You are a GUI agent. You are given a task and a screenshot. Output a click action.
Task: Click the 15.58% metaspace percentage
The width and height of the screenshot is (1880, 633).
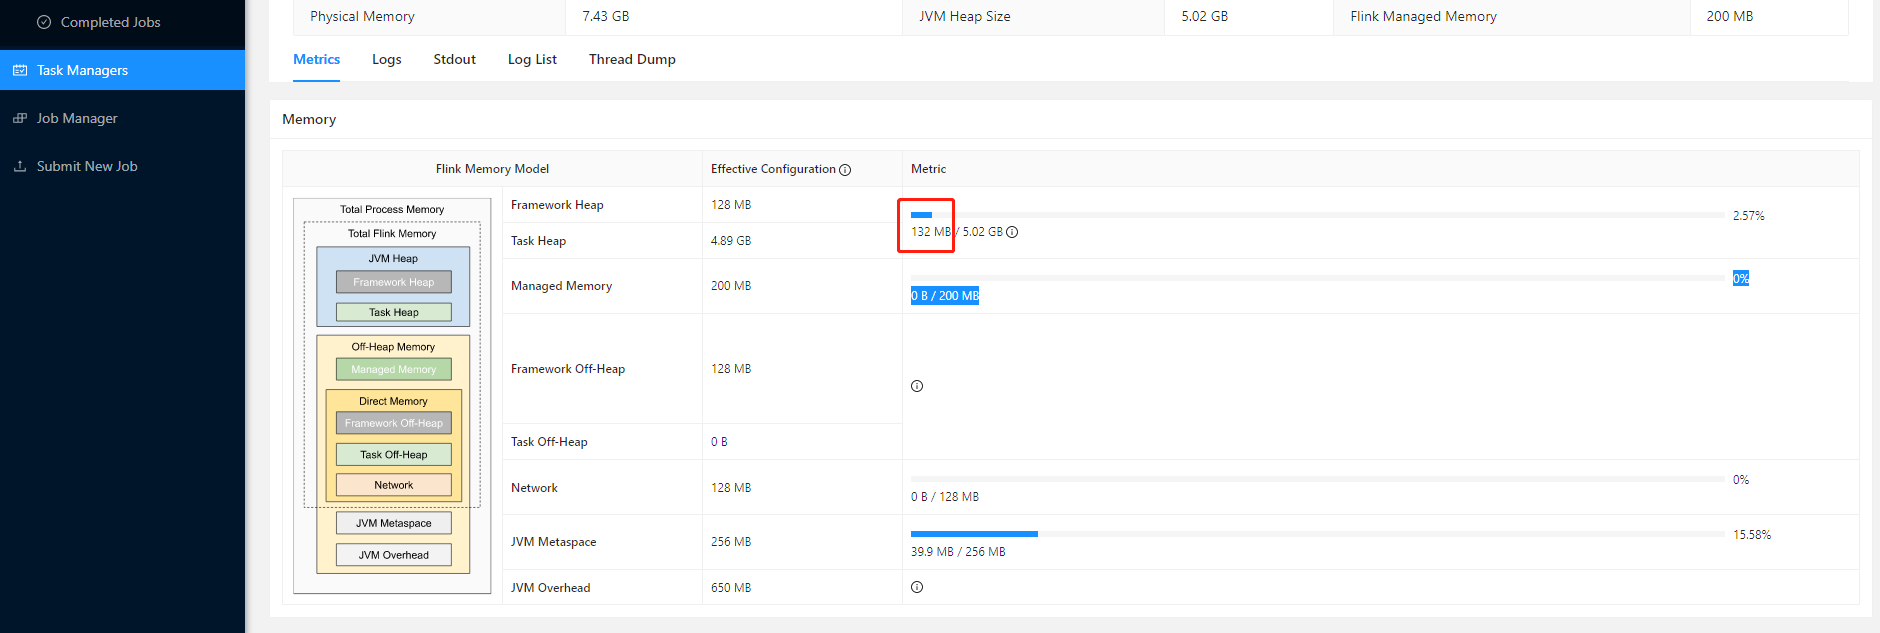click(1752, 535)
